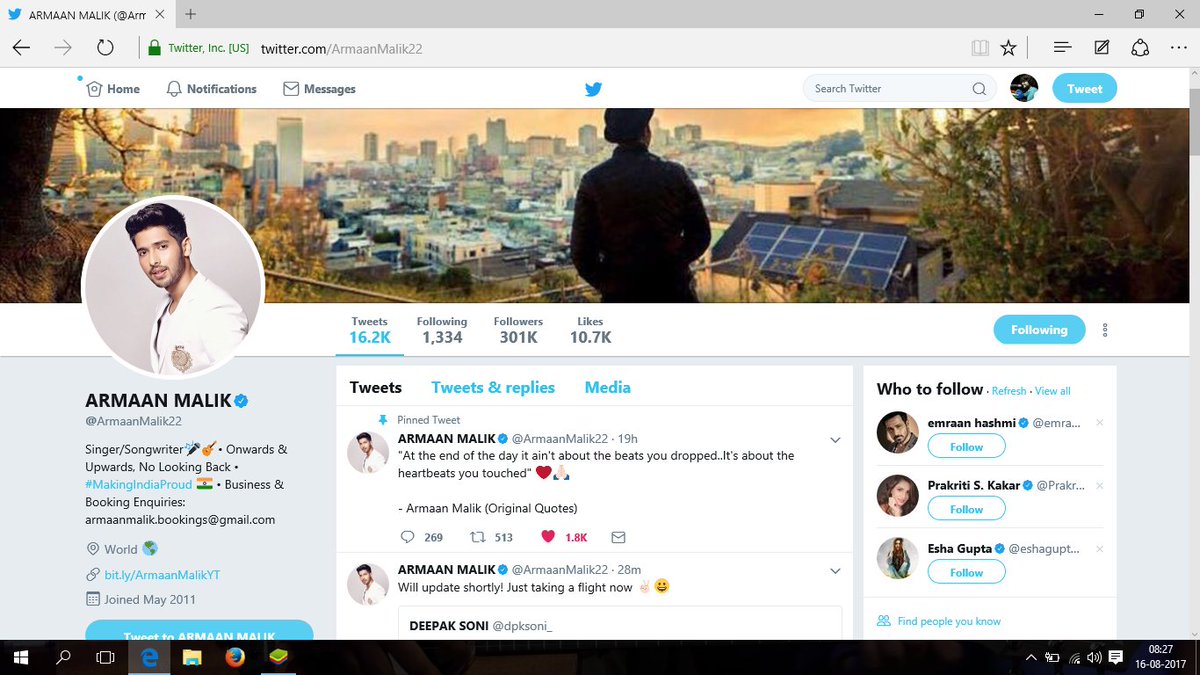Viewport: 1200px width, 675px height.
Task: Toggle like heart on pinned tweet
Action: 547,537
